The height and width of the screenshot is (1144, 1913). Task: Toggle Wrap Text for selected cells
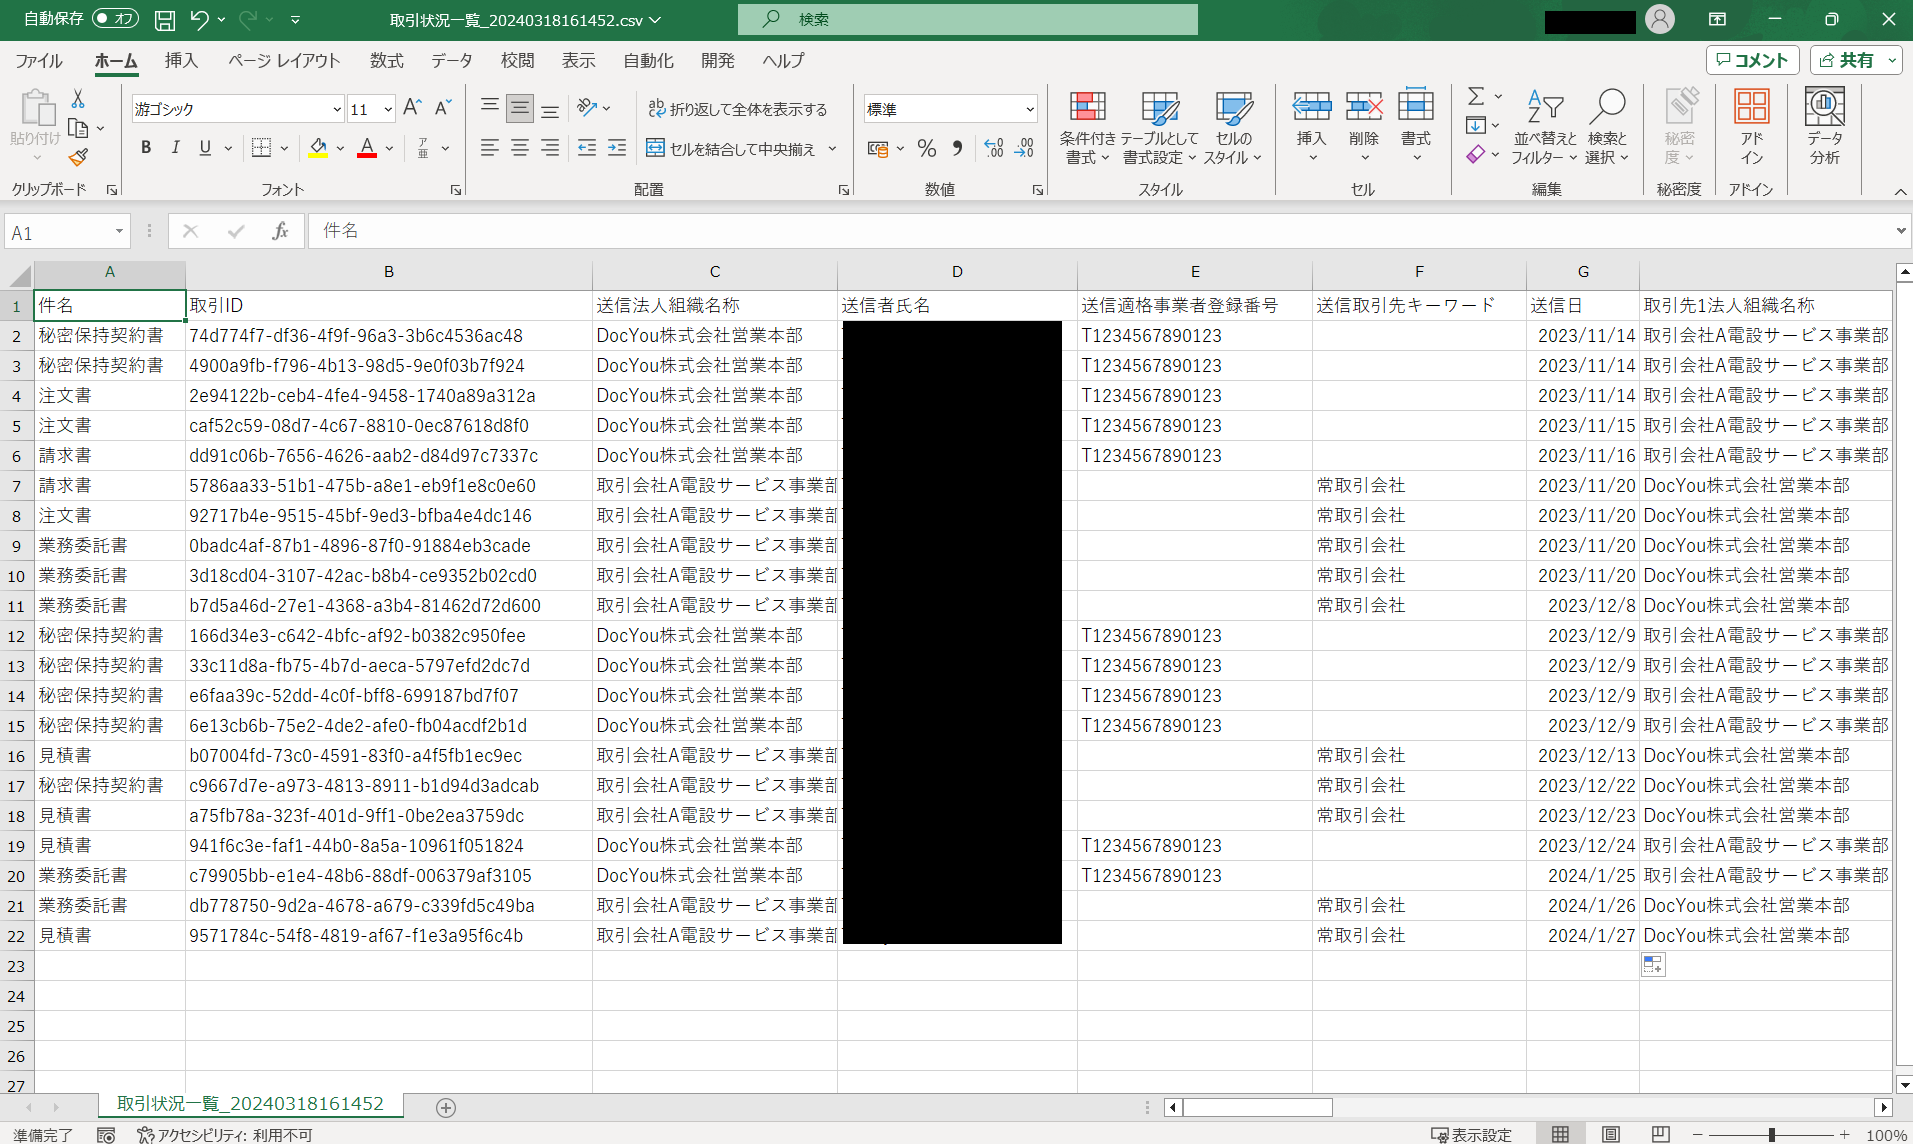pos(738,109)
